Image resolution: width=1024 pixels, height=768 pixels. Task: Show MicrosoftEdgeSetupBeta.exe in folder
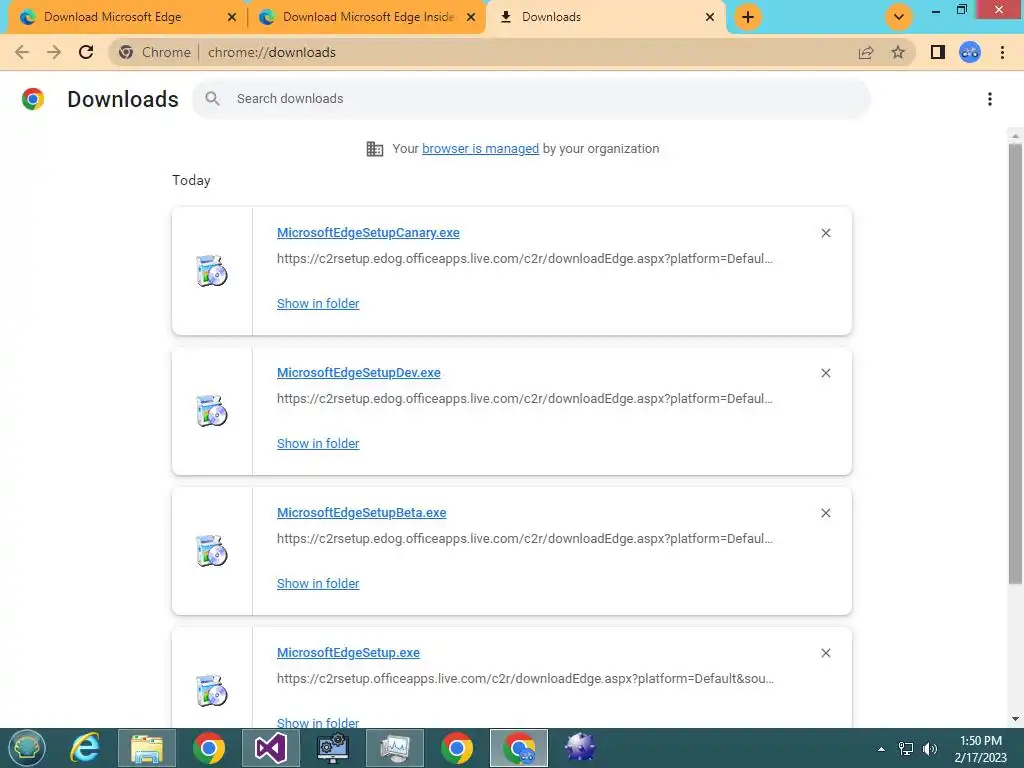pos(318,584)
